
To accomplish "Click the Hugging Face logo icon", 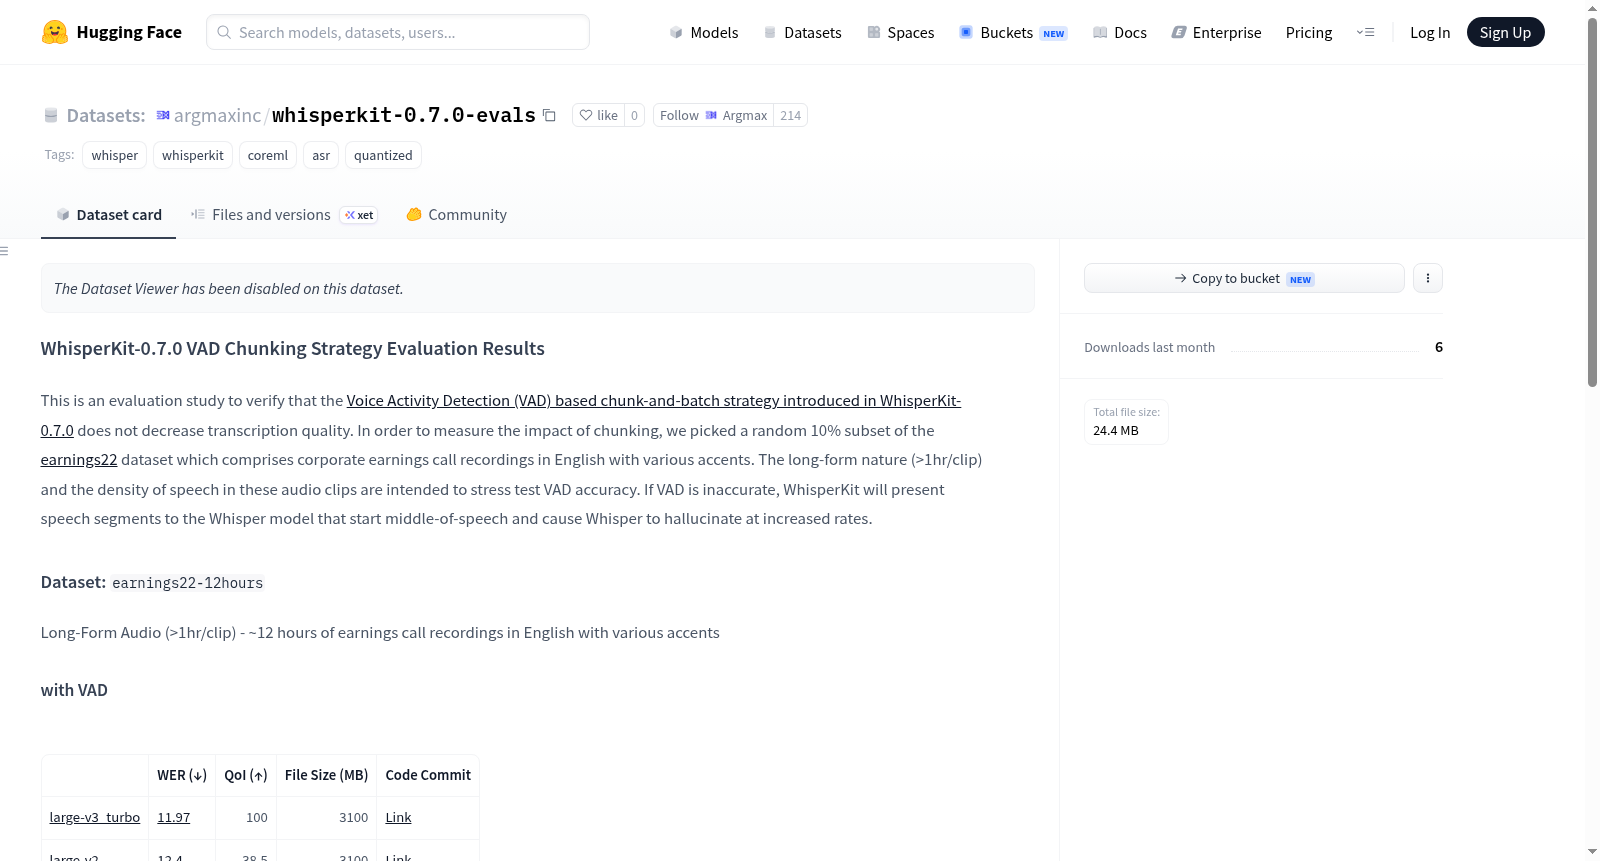I will [55, 32].
